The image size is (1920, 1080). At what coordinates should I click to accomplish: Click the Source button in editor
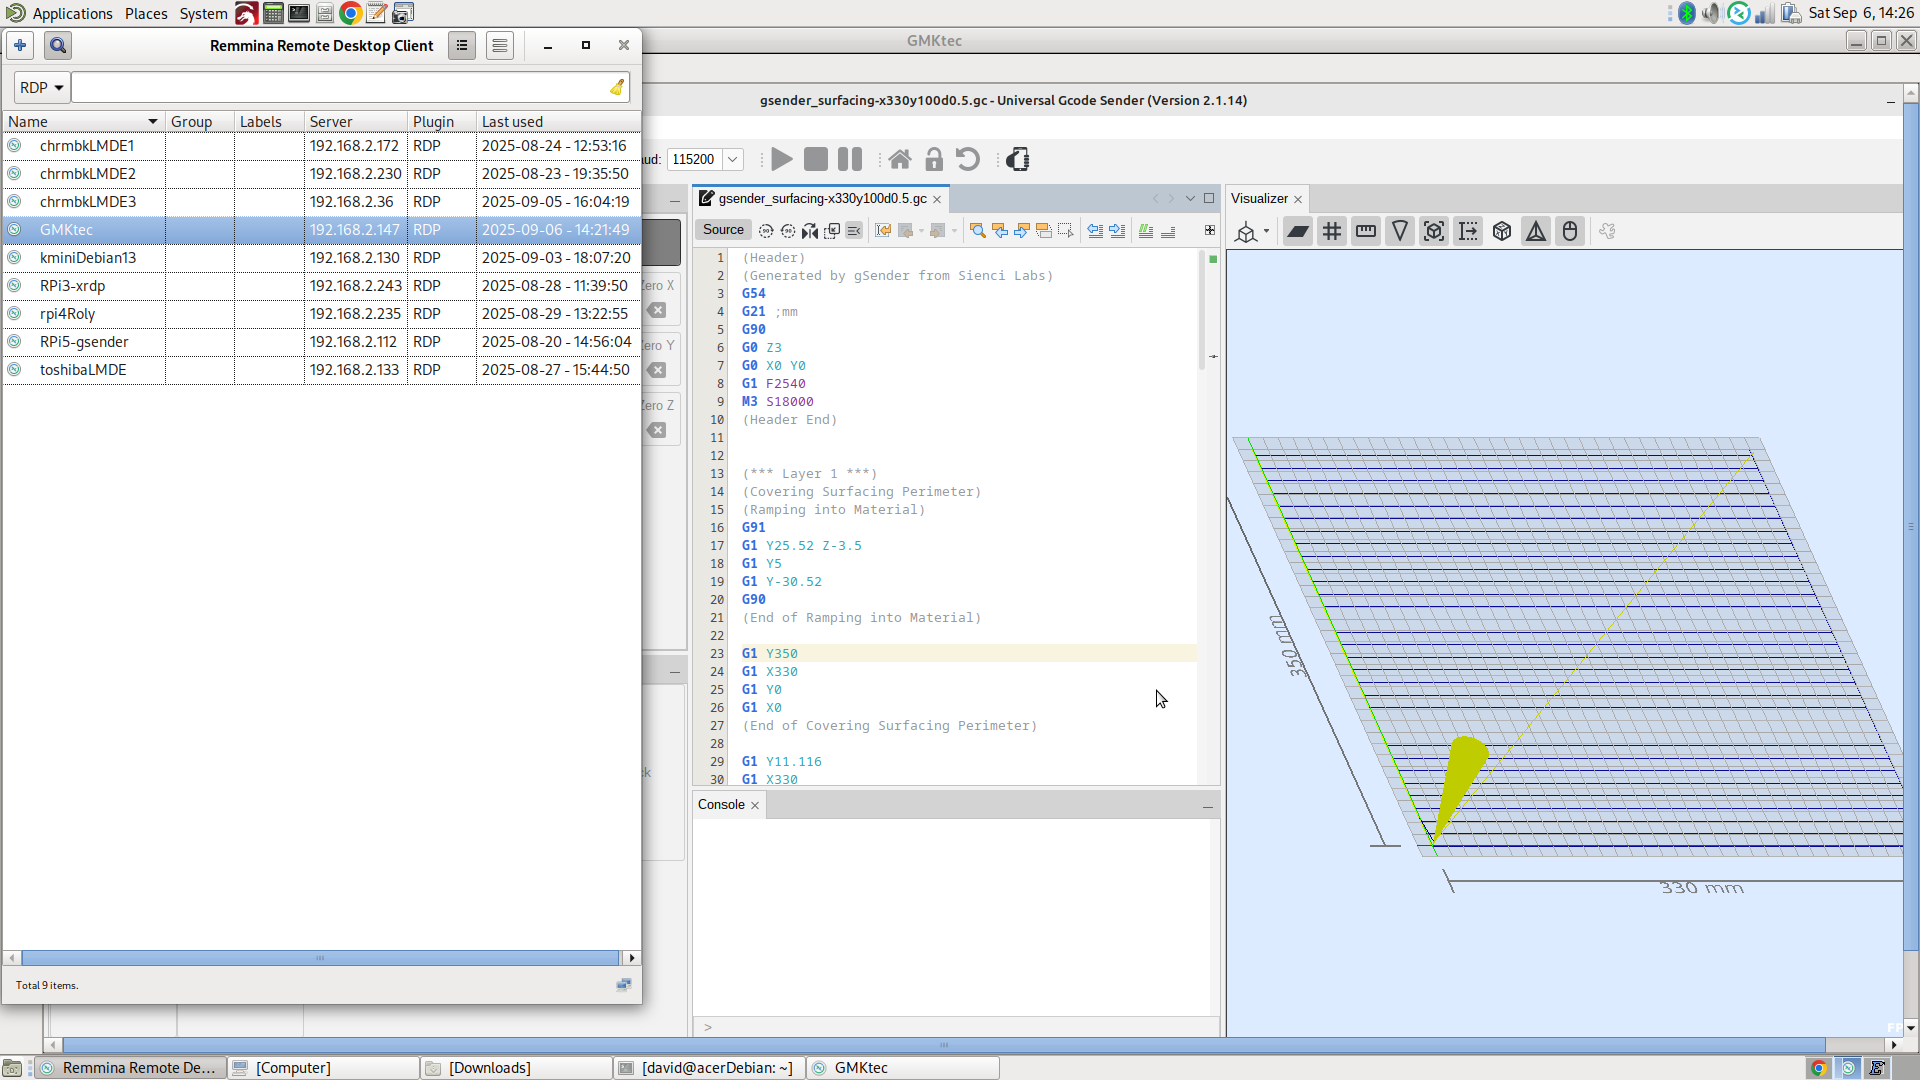click(723, 230)
